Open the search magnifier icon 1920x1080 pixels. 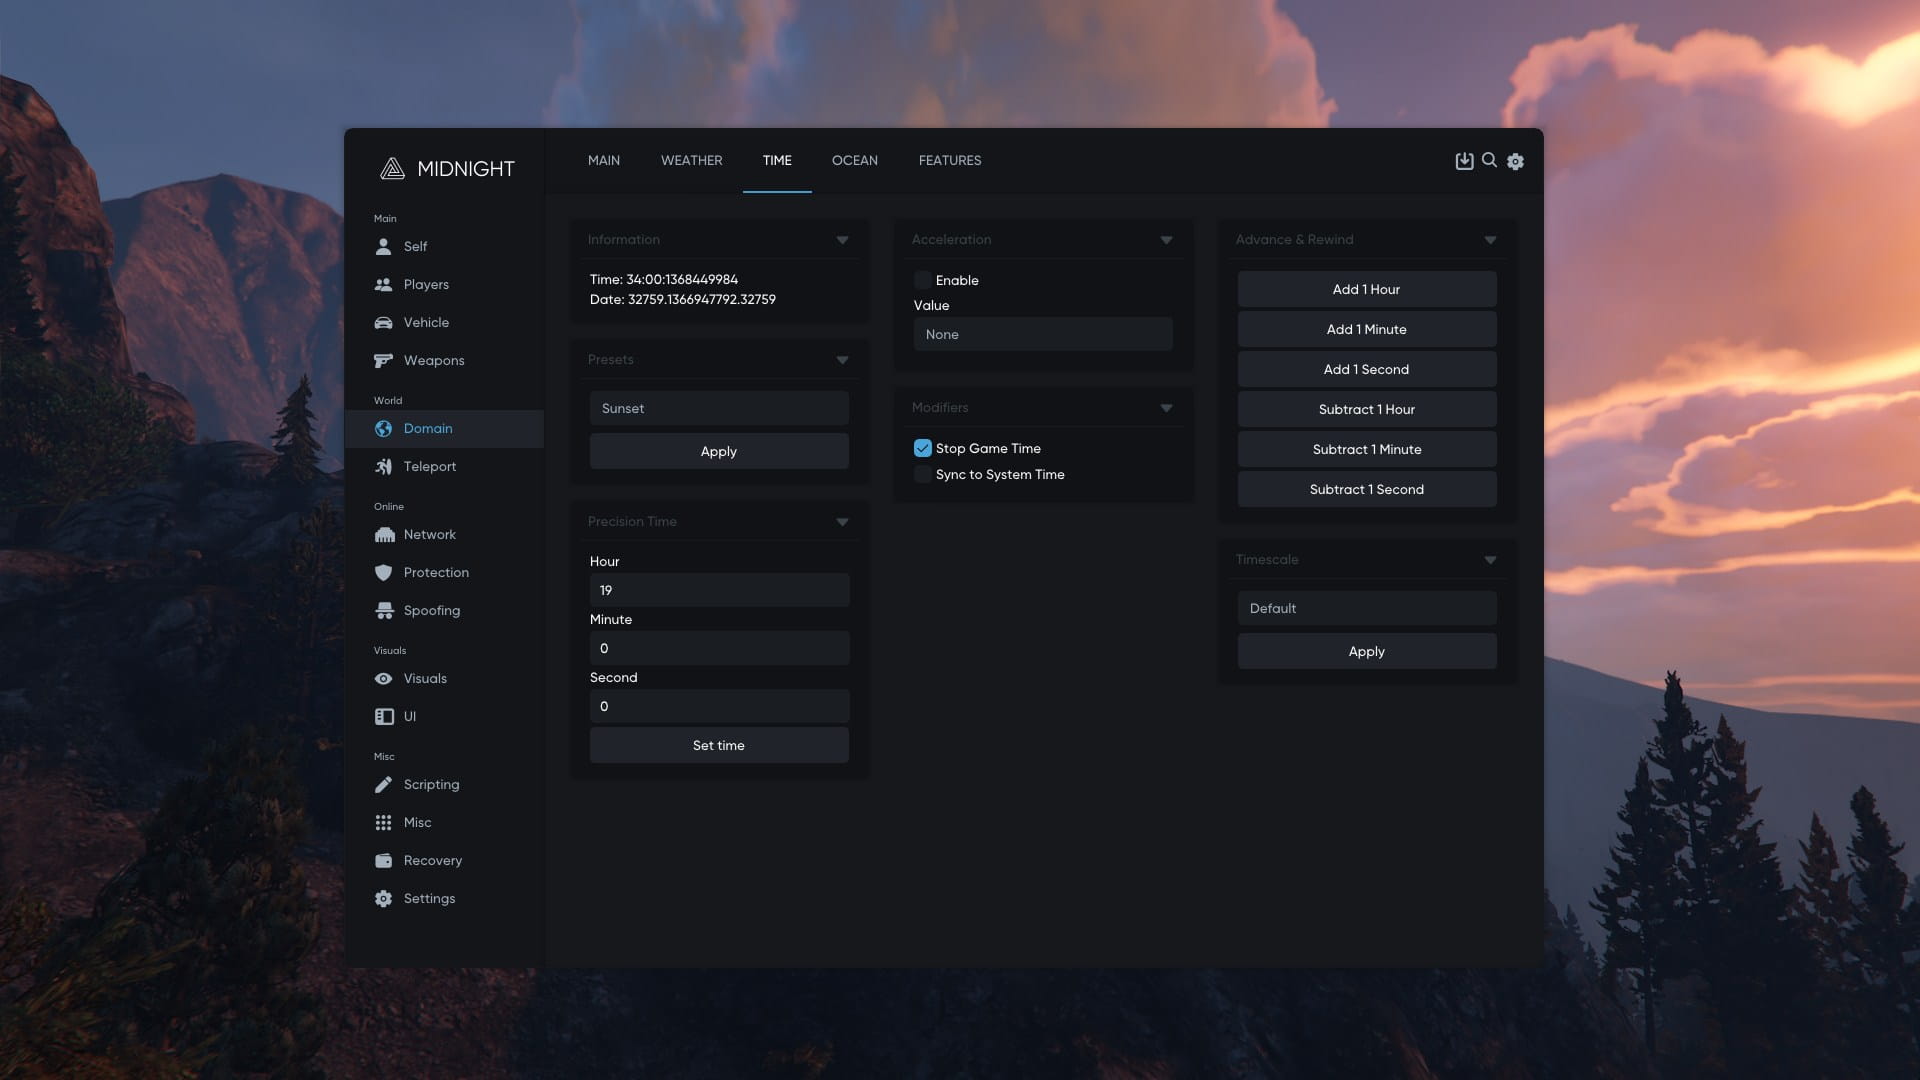pos(1489,160)
